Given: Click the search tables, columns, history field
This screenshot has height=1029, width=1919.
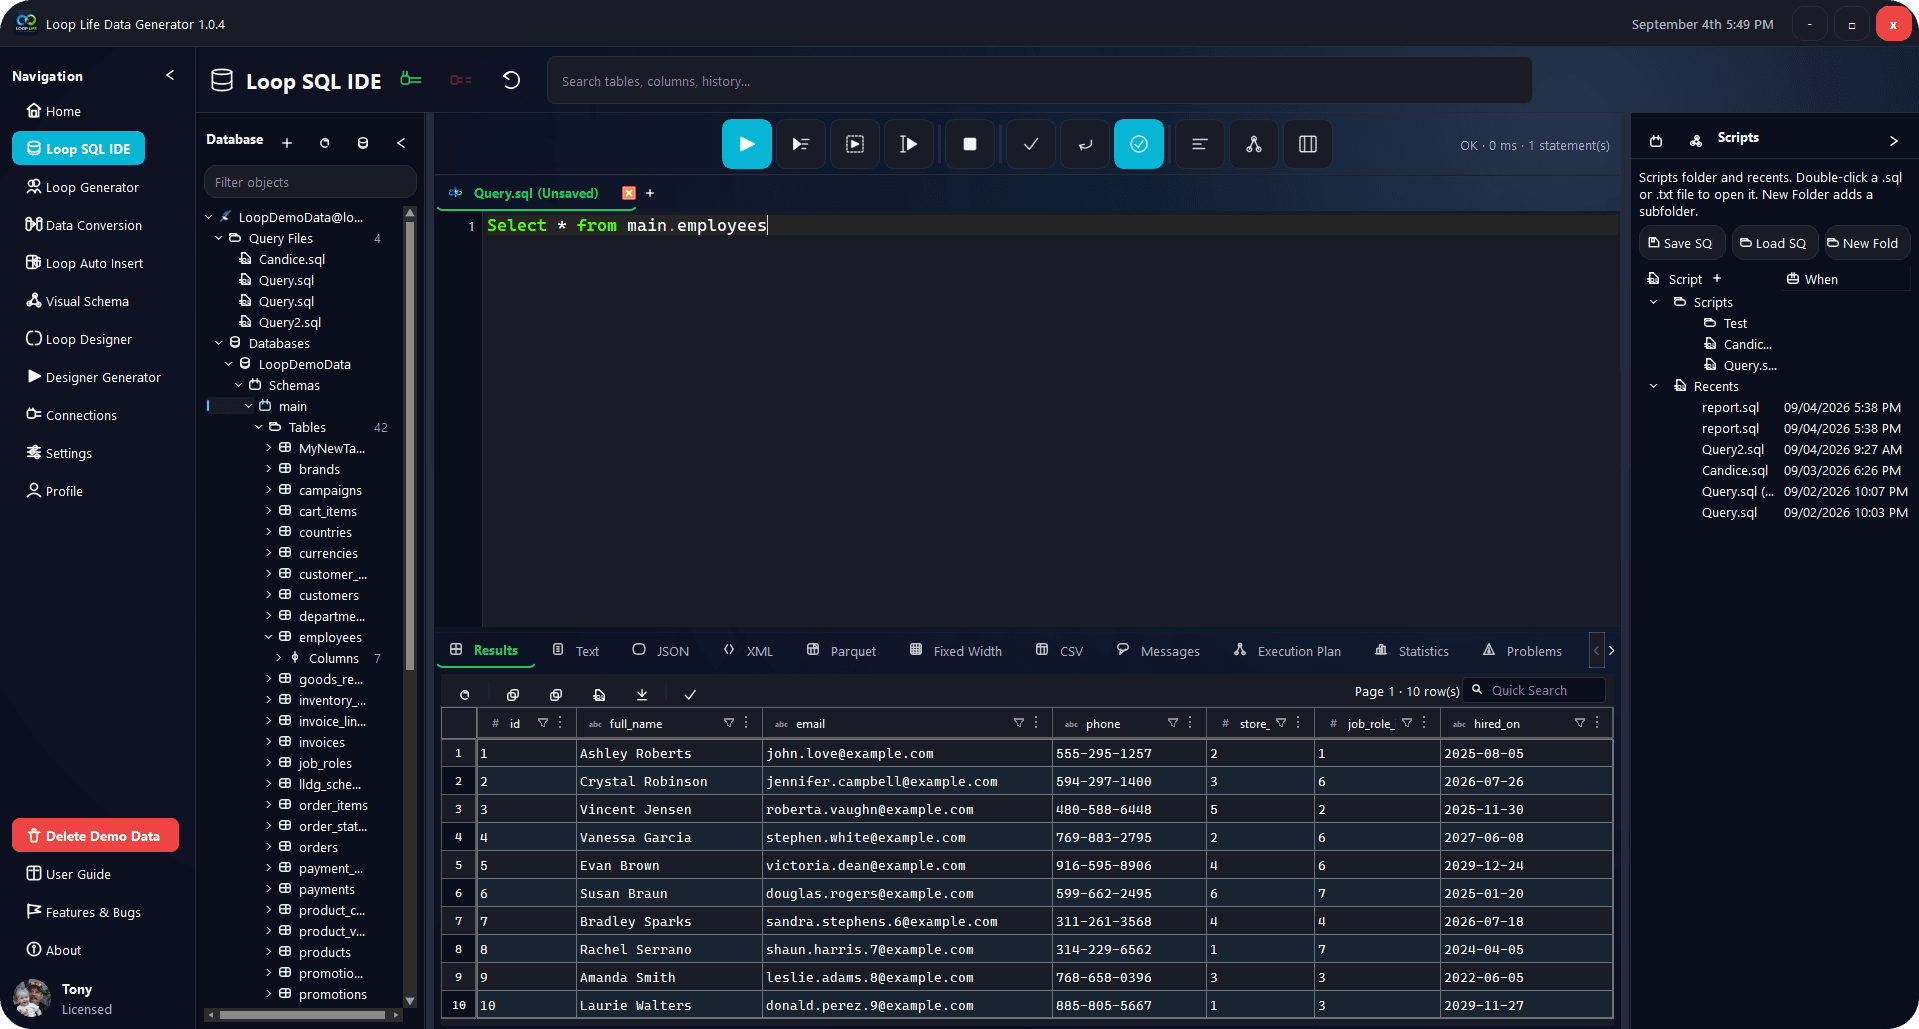Looking at the screenshot, I should (x=1039, y=80).
